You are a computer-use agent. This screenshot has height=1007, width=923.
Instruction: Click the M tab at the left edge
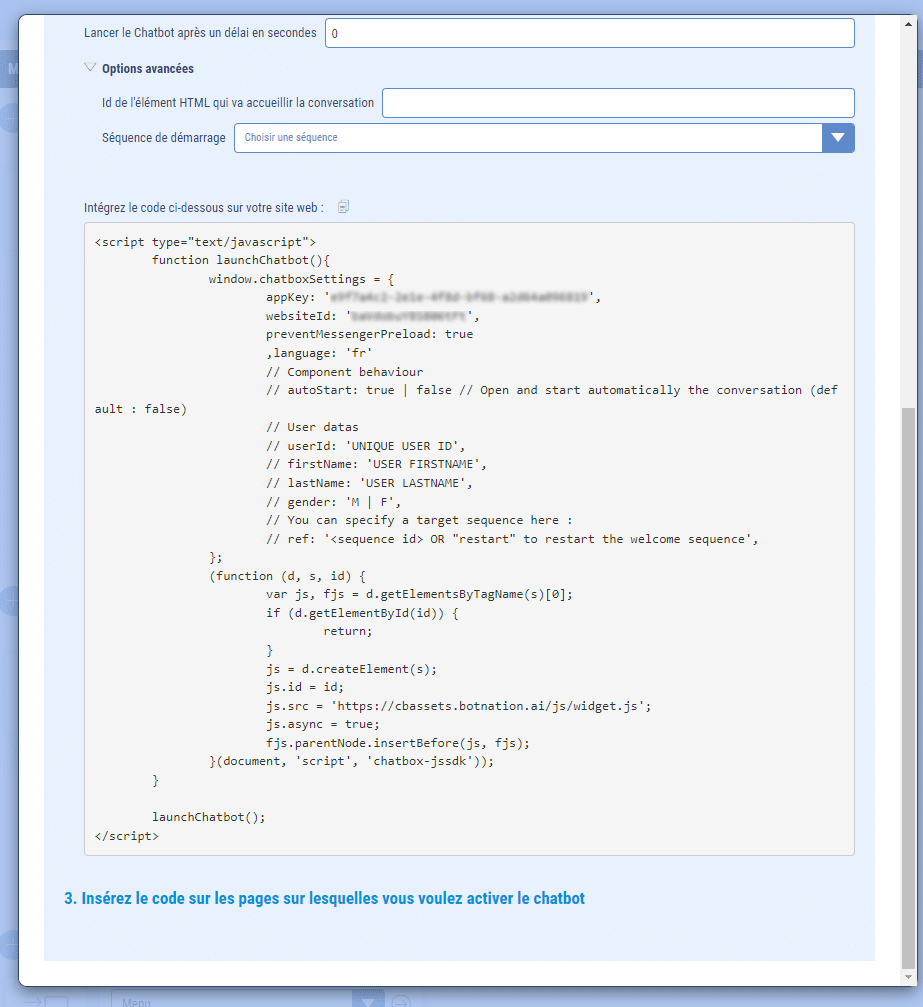tap(12, 69)
